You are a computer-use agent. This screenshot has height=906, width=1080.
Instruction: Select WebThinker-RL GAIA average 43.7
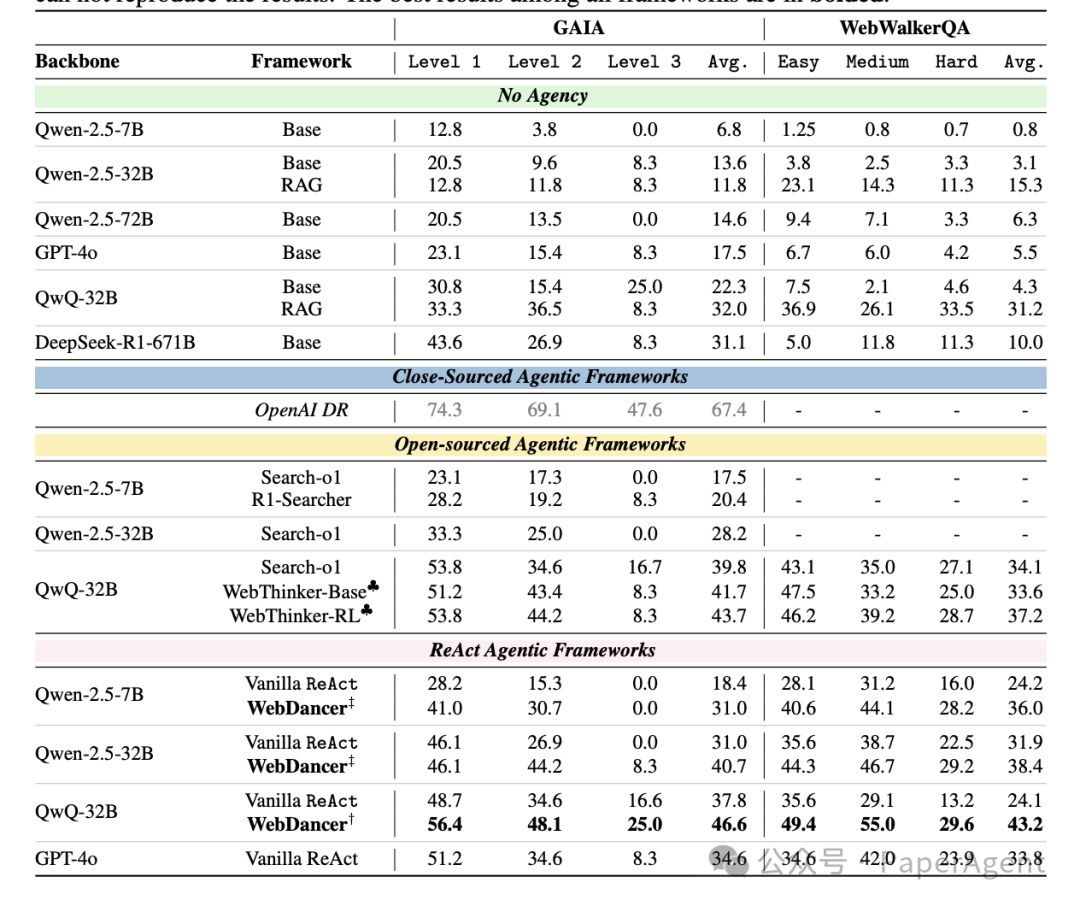click(729, 616)
